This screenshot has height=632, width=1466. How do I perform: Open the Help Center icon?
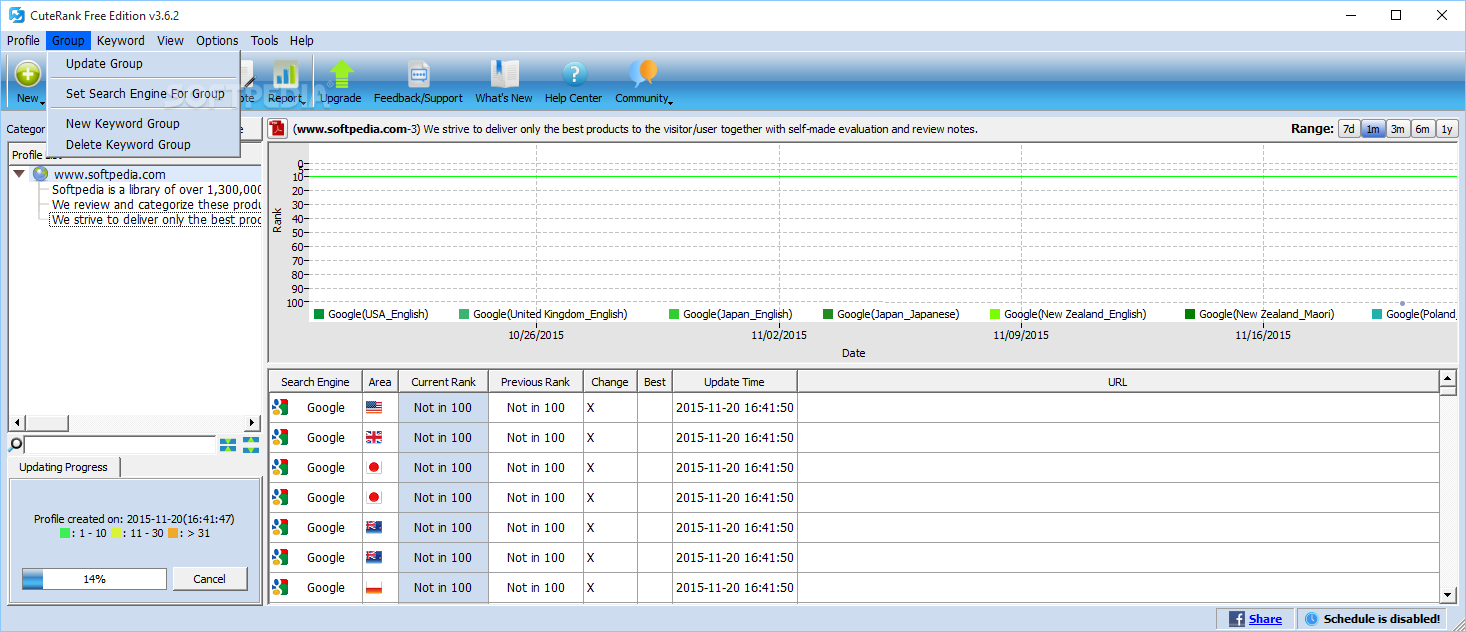click(574, 74)
